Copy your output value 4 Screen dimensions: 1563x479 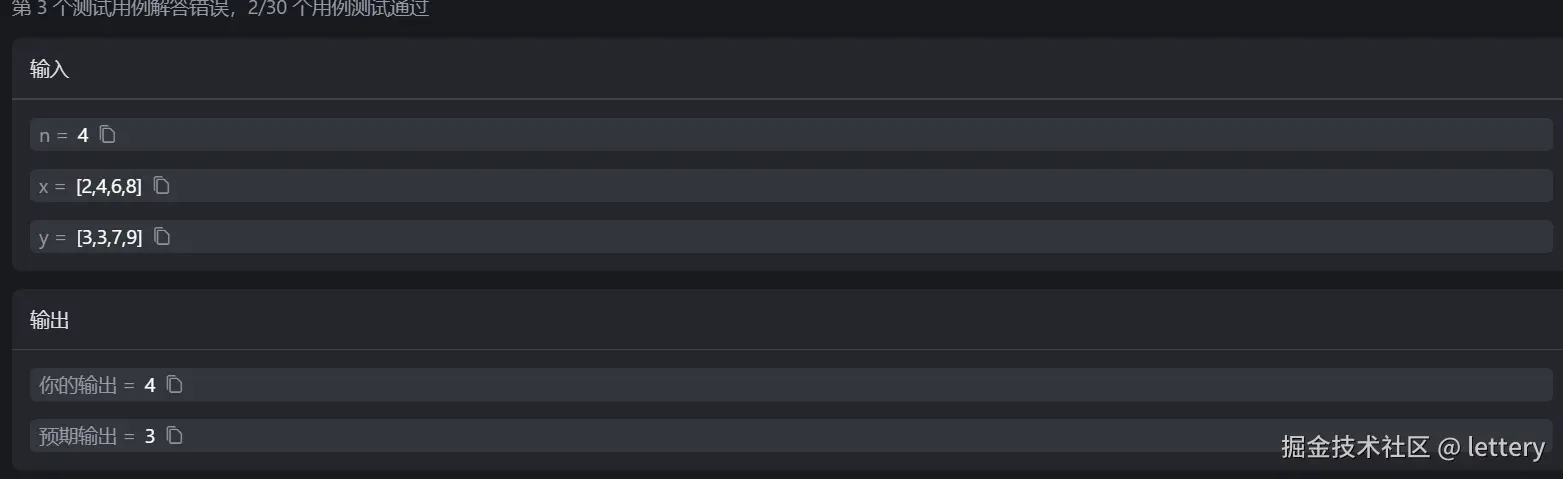click(x=175, y=384)
